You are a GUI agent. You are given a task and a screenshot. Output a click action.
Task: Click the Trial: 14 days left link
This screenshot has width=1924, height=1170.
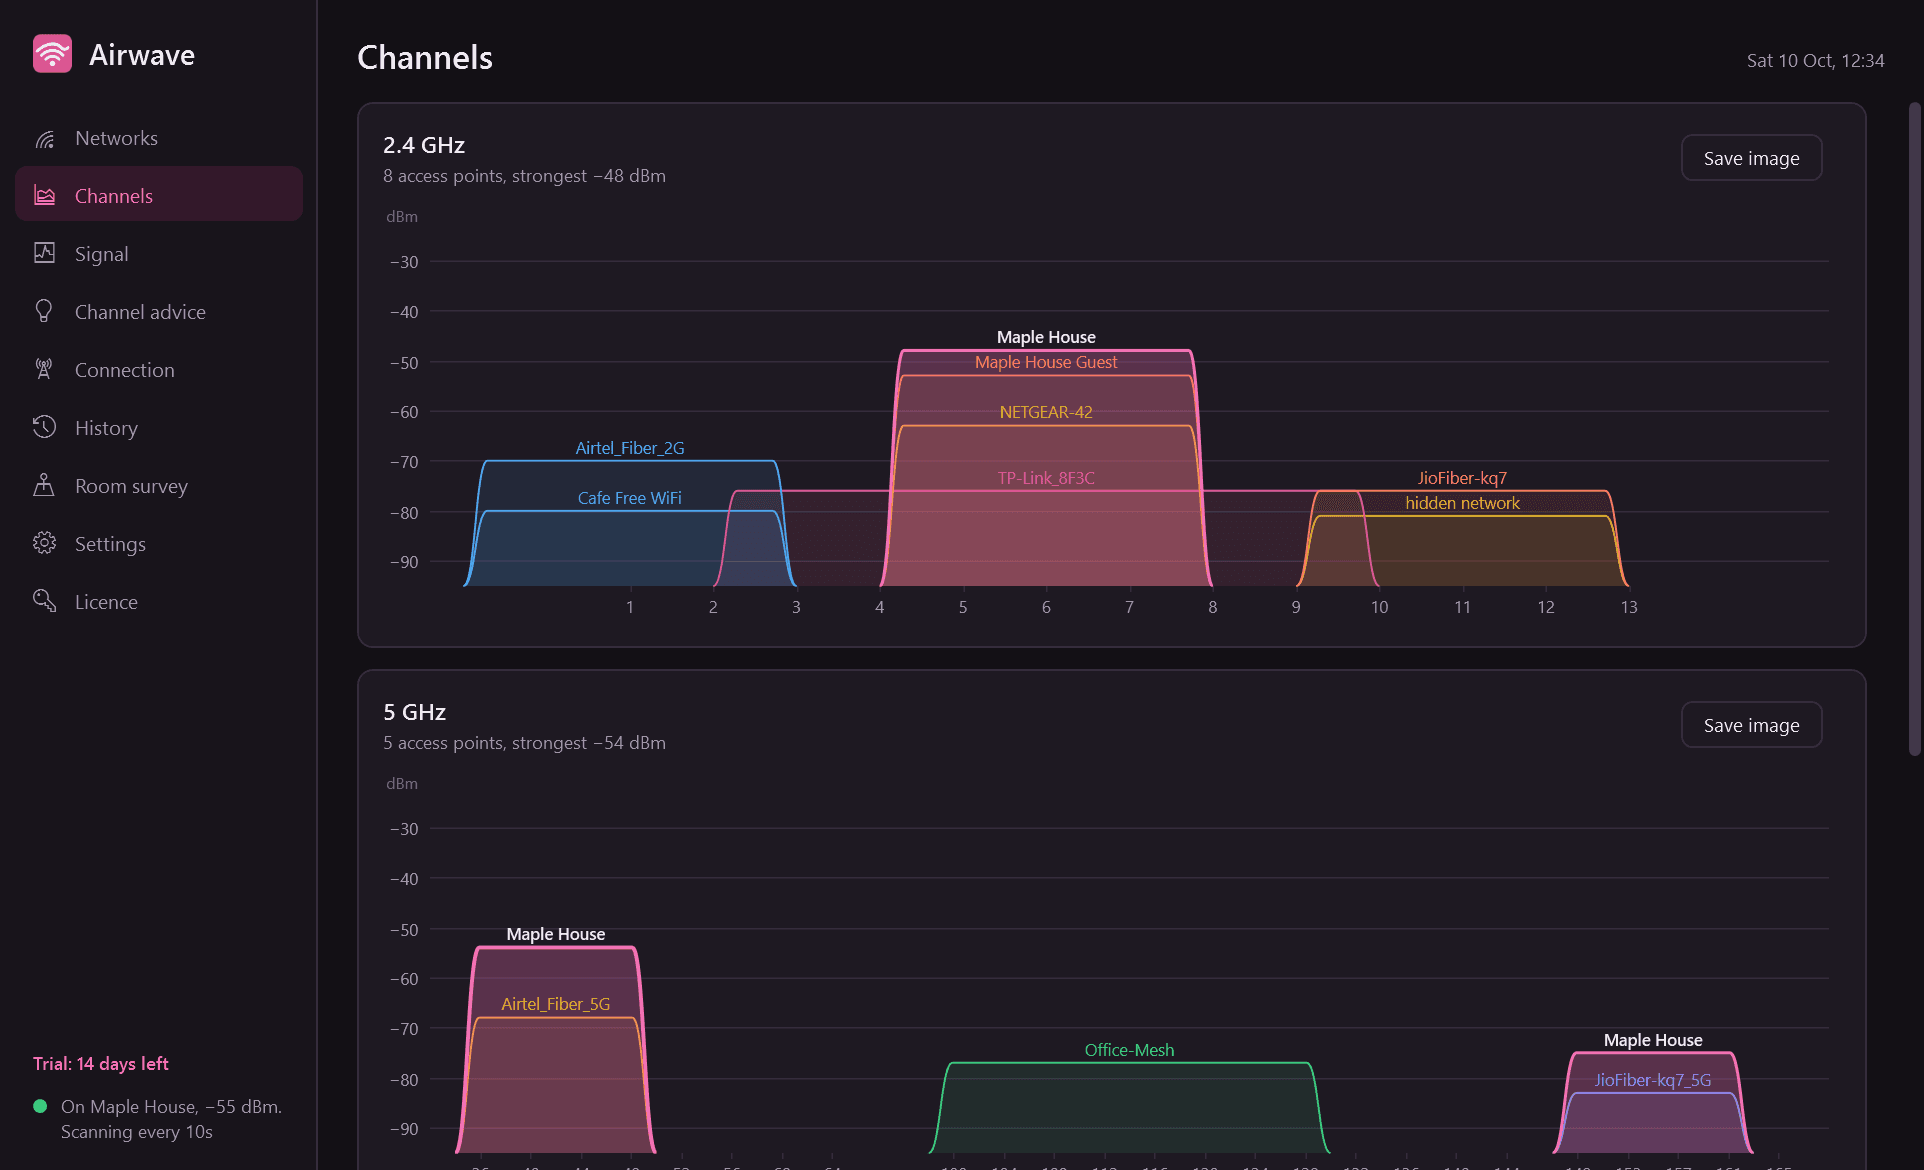(100, 1063)
